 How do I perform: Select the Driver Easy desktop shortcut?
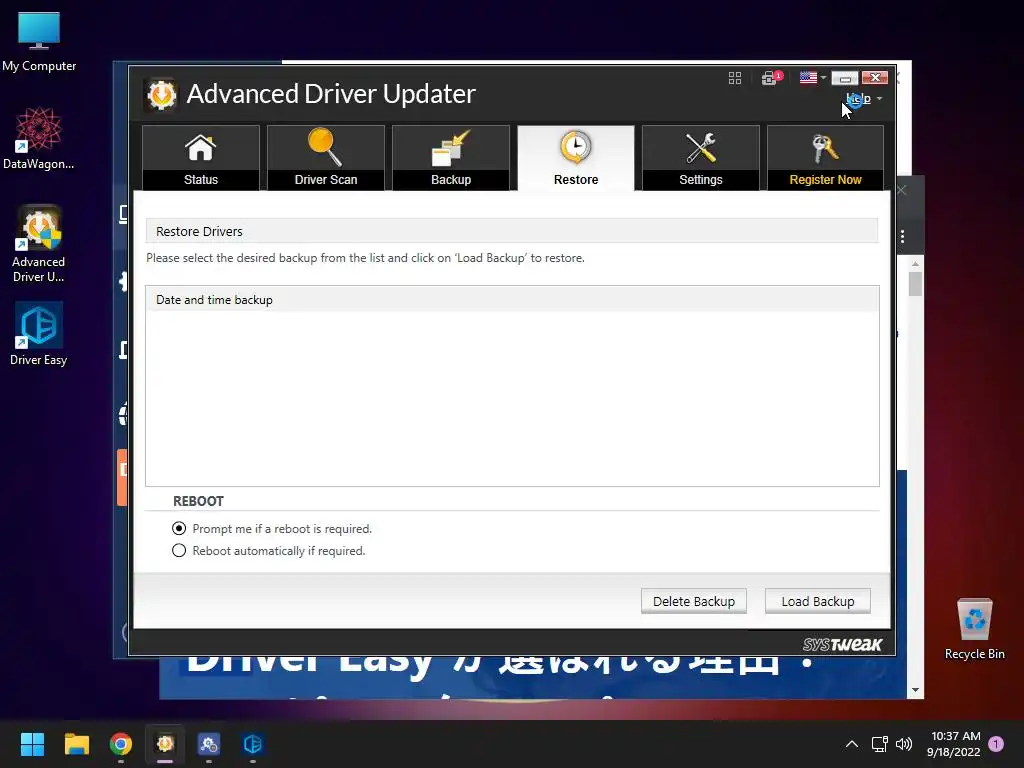pyautogui.click(x=39, y=334)
